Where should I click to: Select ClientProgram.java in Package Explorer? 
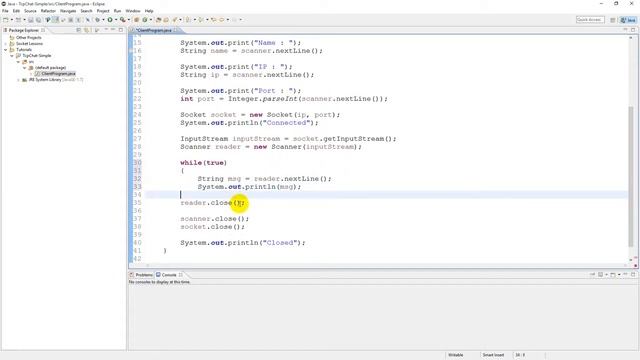(x=58, y=73)
